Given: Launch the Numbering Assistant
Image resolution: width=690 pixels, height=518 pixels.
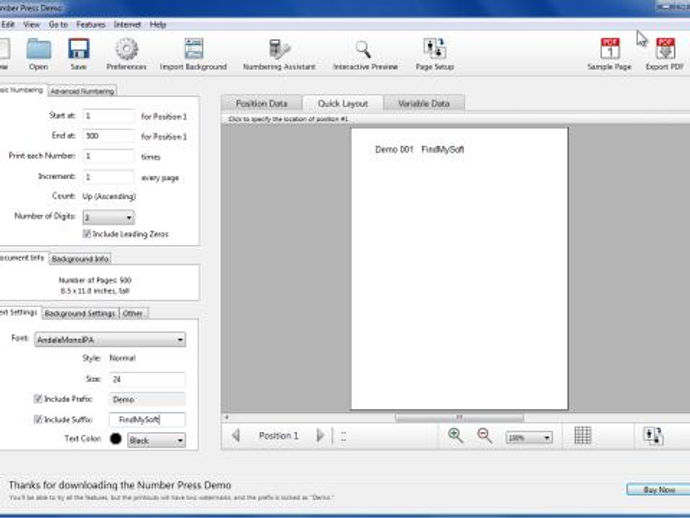Looking at the screenshot, I should pos(279,49).
